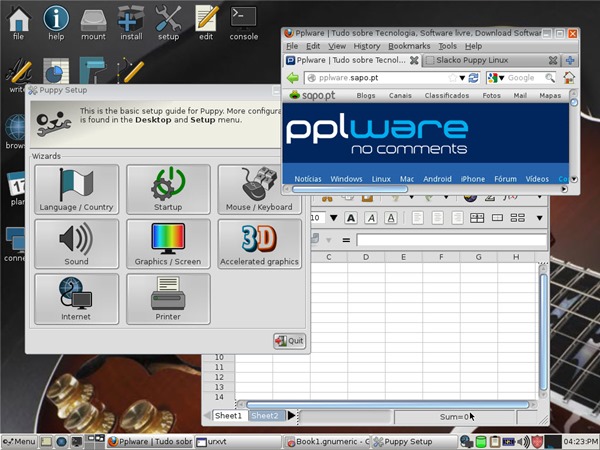Screen dimensions: 600x450
Task: Open the Menu button on taskbar
Action: coord(19,442)
